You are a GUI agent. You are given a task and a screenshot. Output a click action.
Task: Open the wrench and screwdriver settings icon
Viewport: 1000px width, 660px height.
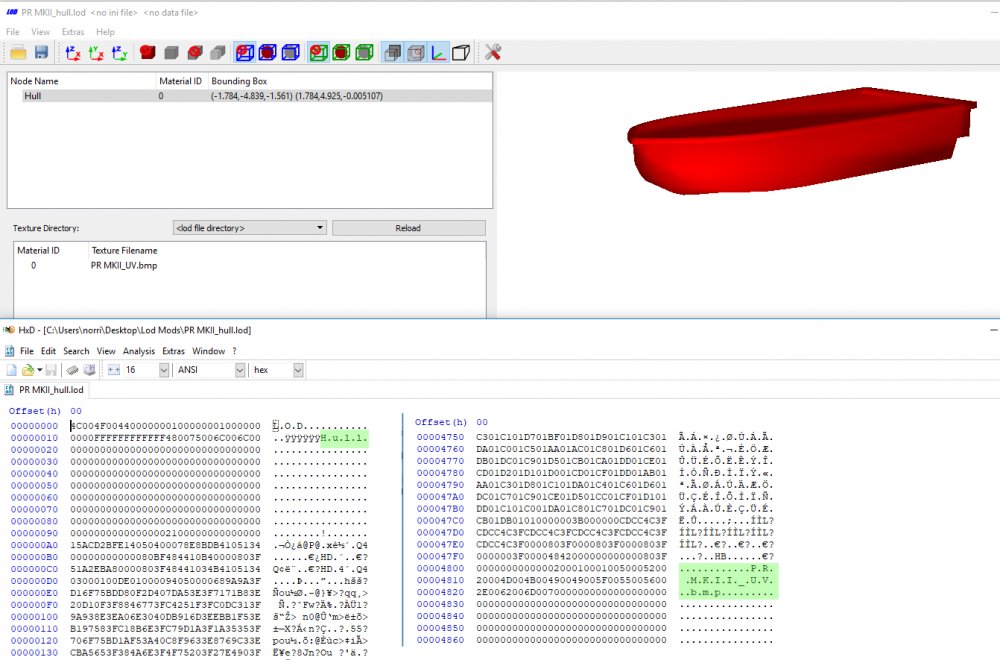tap(492, 52)
